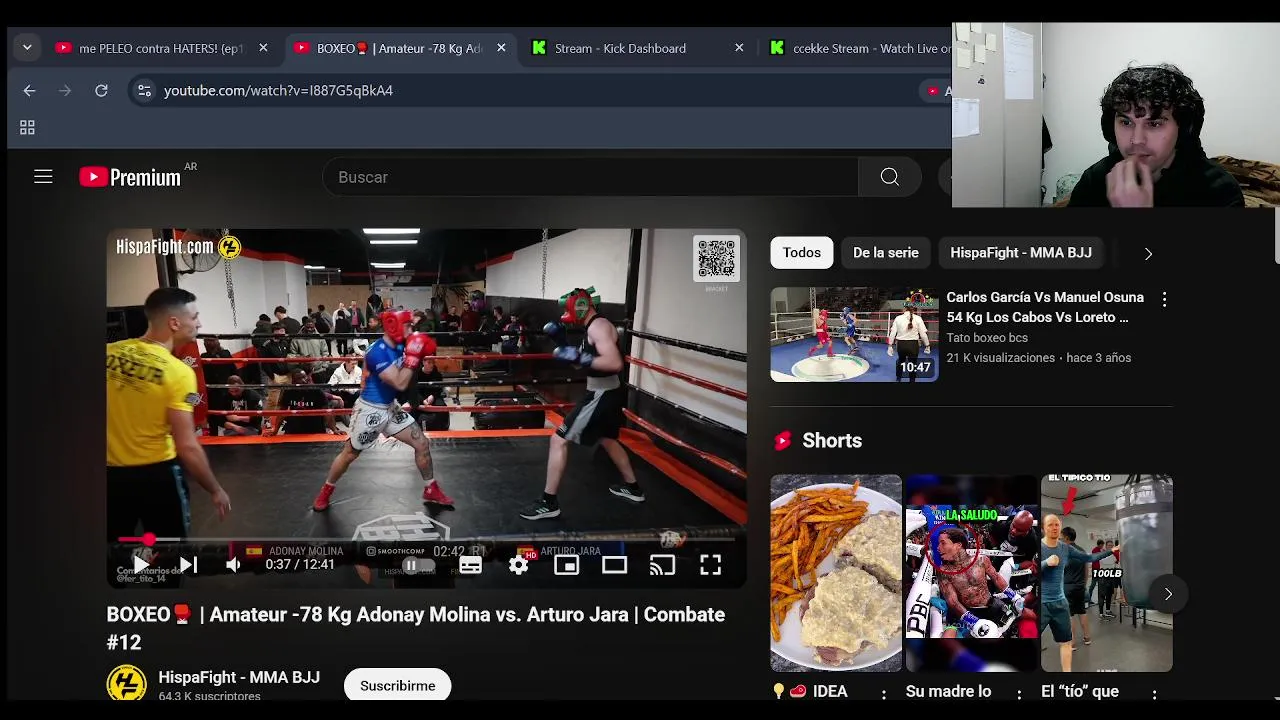
Task: Close the Kick Dashboard tab
Action: pos(739,48)
